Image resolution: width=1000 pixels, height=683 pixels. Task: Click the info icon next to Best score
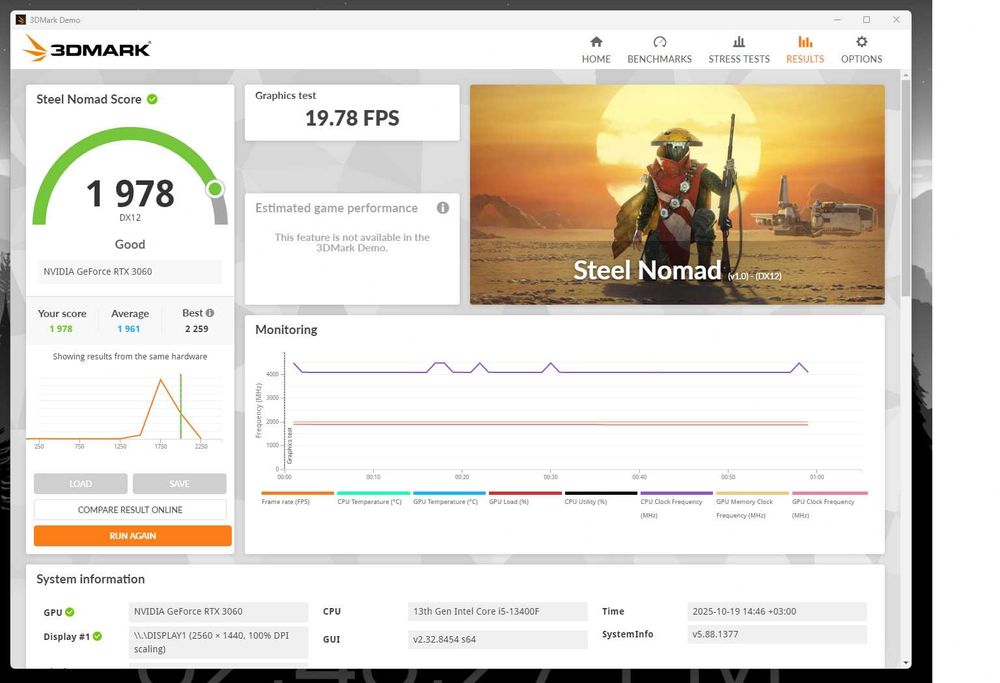[210, 312]
